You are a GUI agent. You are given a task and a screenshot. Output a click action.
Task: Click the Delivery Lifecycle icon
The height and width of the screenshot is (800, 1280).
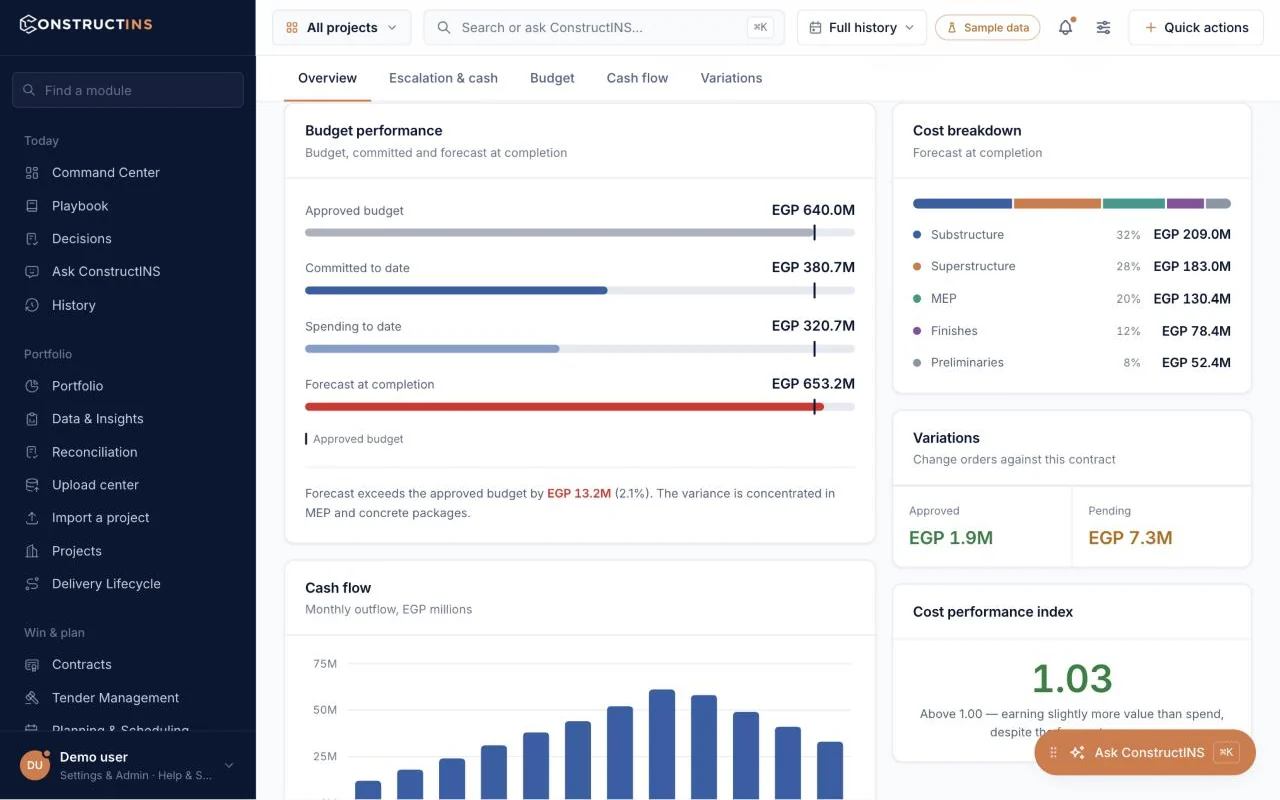[32, 584]
